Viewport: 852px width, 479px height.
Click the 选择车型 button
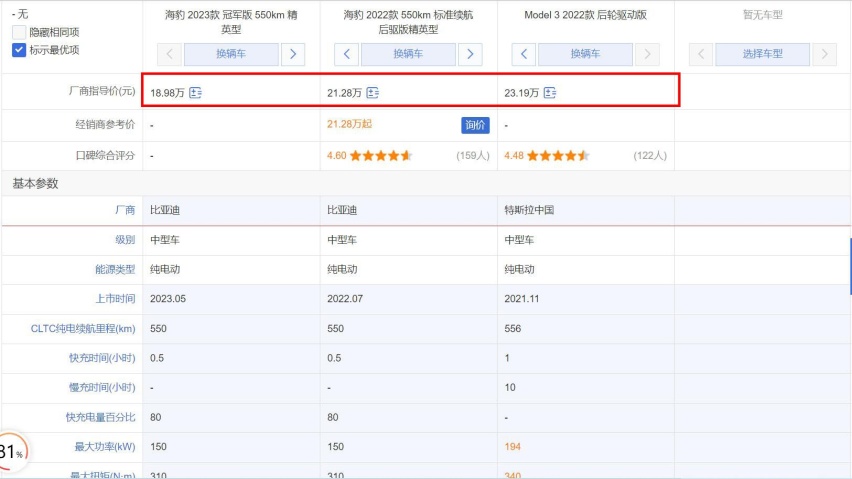[x=762, y=54]
